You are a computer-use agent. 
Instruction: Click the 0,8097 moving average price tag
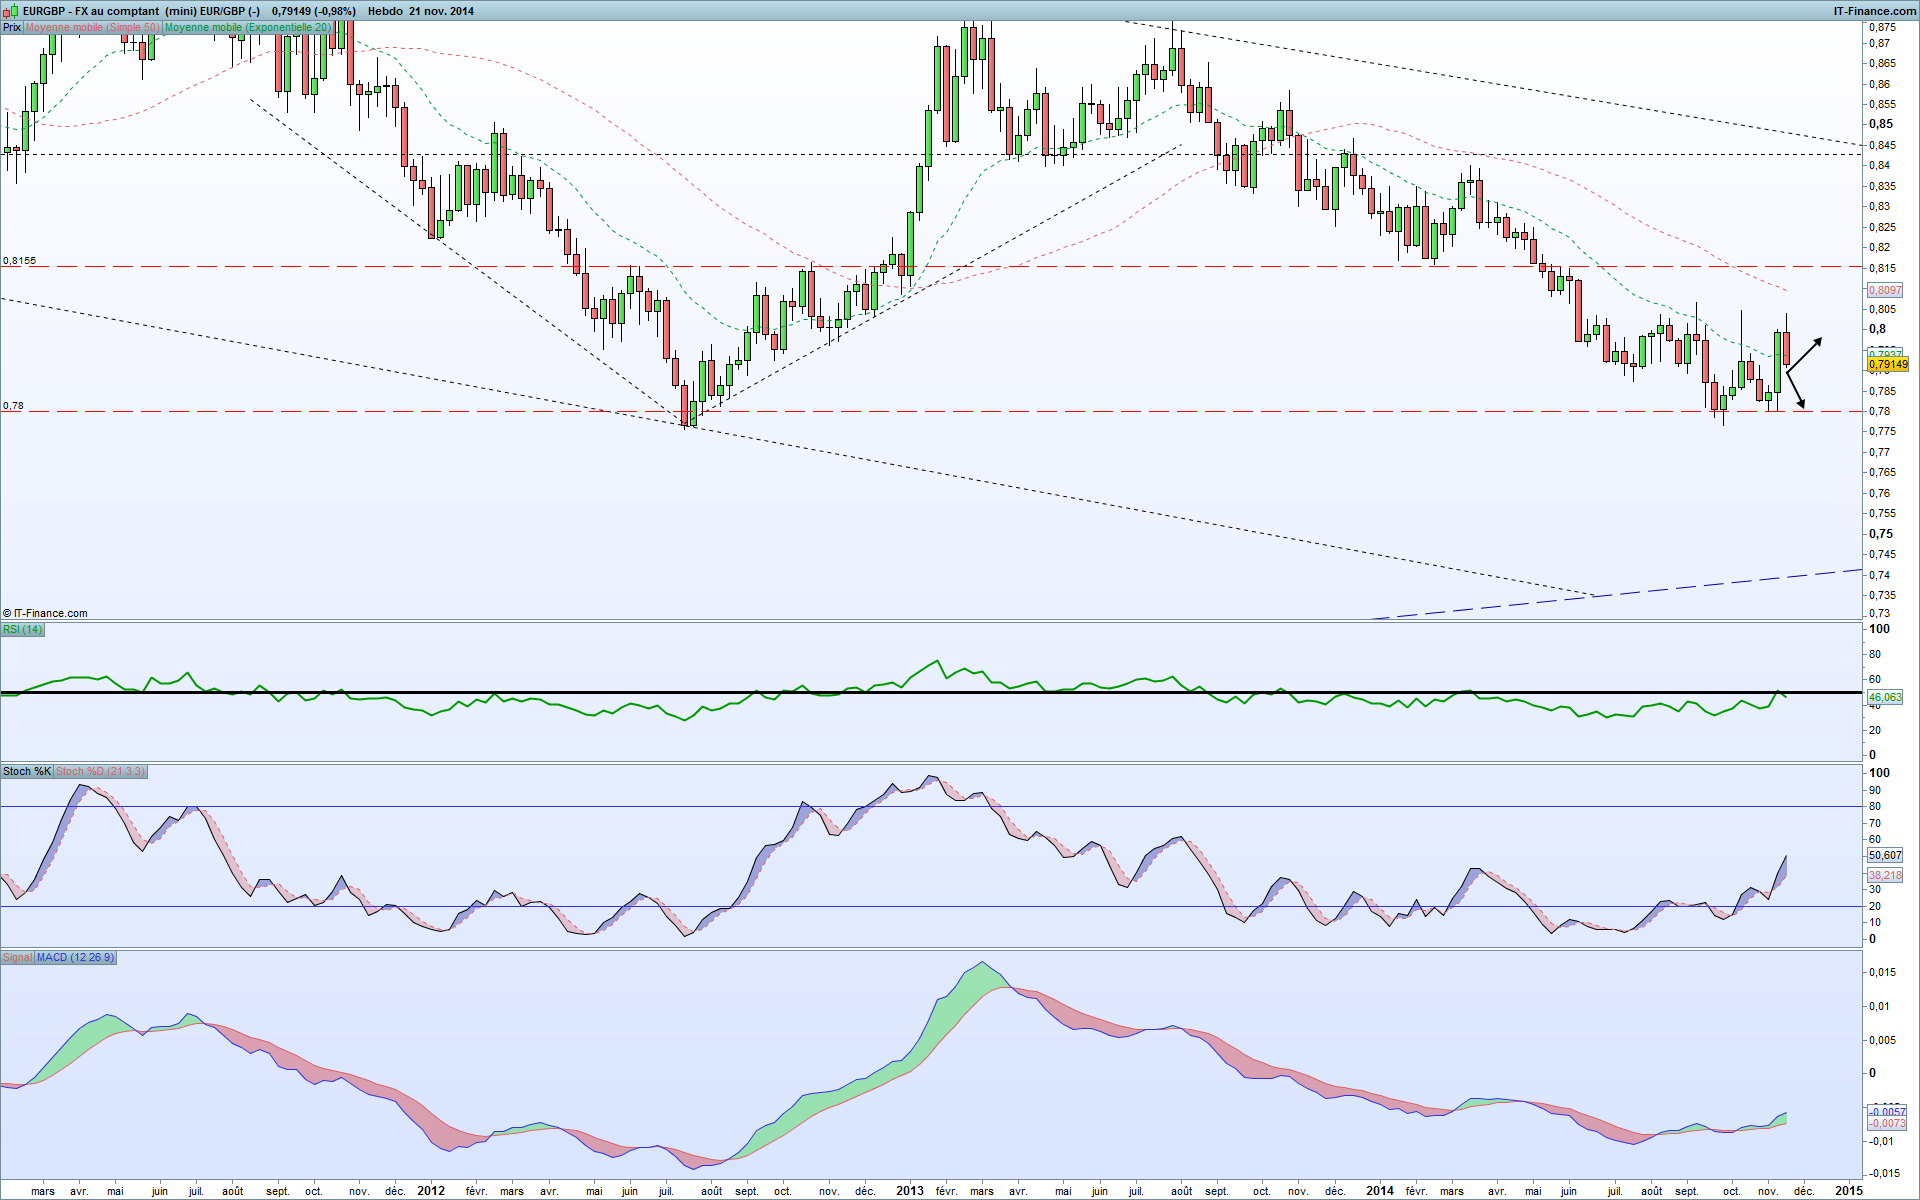tap(1885, 290)
